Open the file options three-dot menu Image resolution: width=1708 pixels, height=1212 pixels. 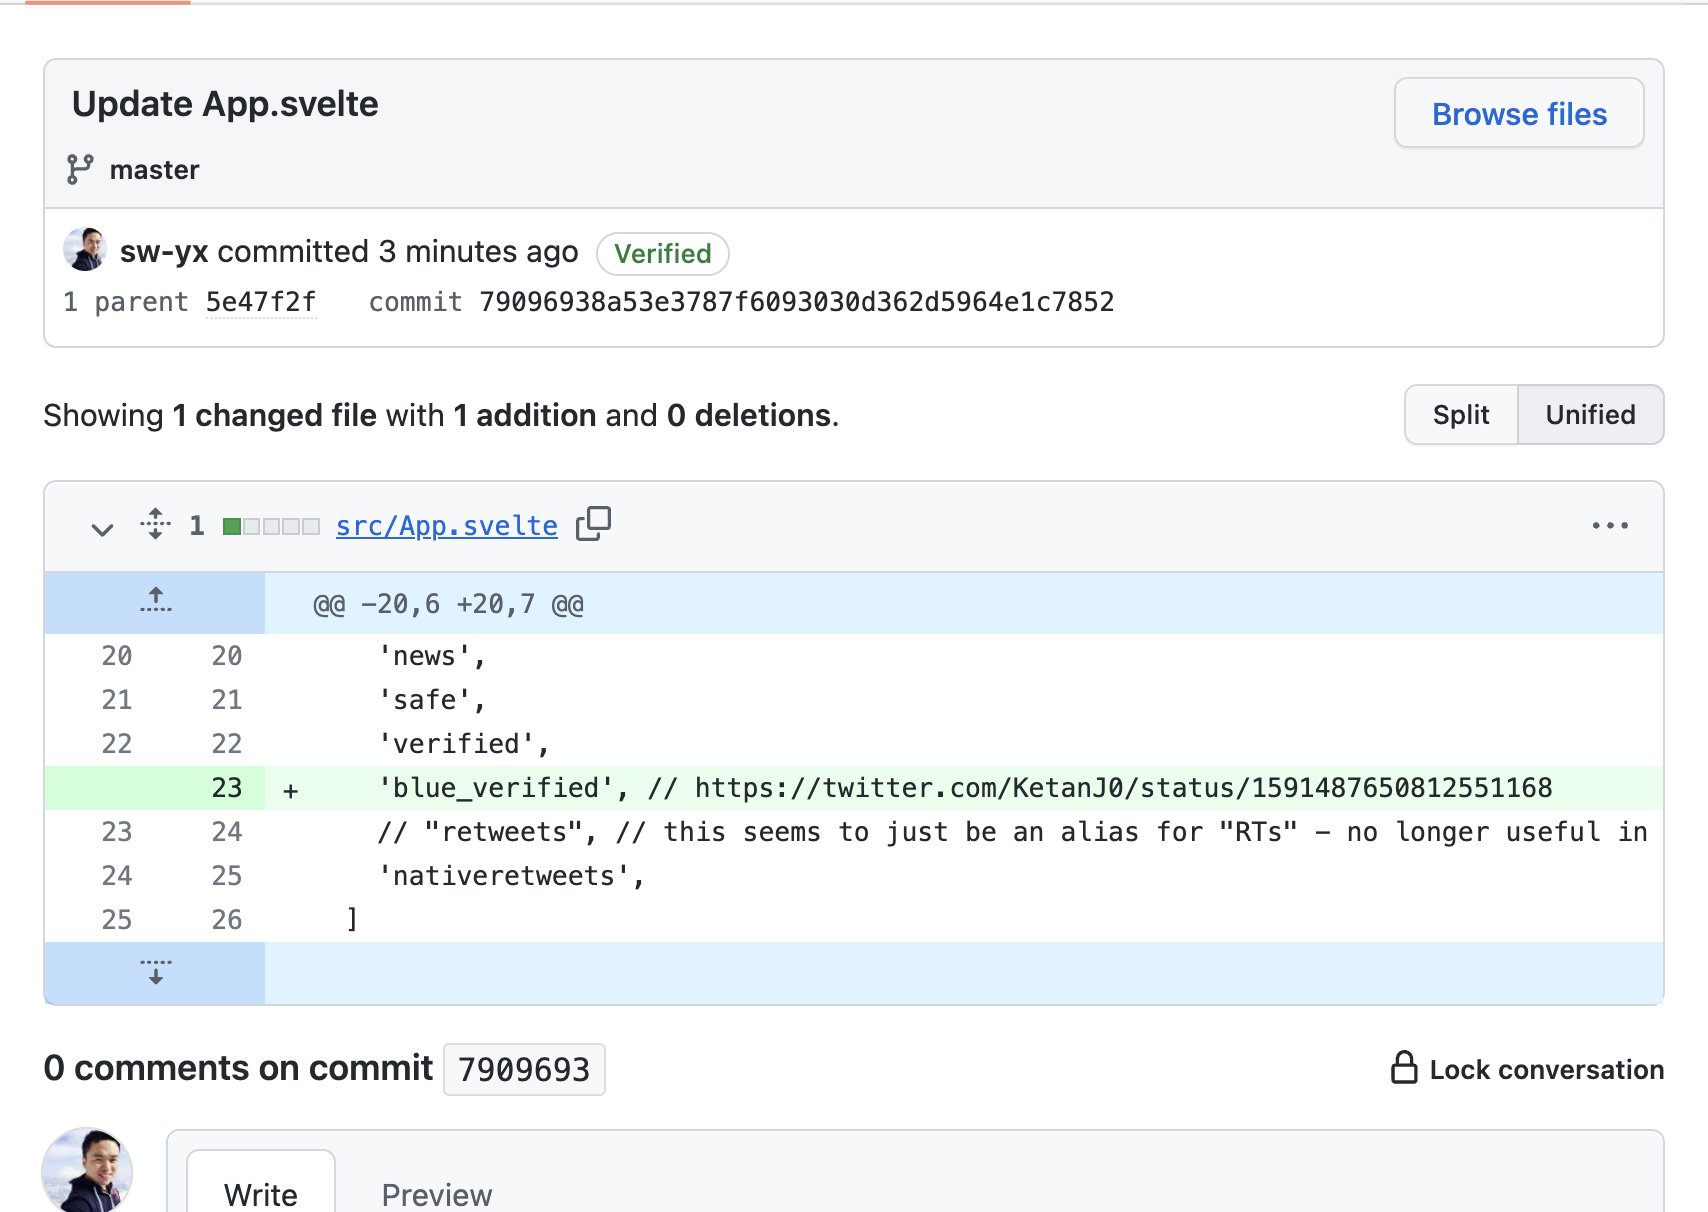(x=1610, y=525)
